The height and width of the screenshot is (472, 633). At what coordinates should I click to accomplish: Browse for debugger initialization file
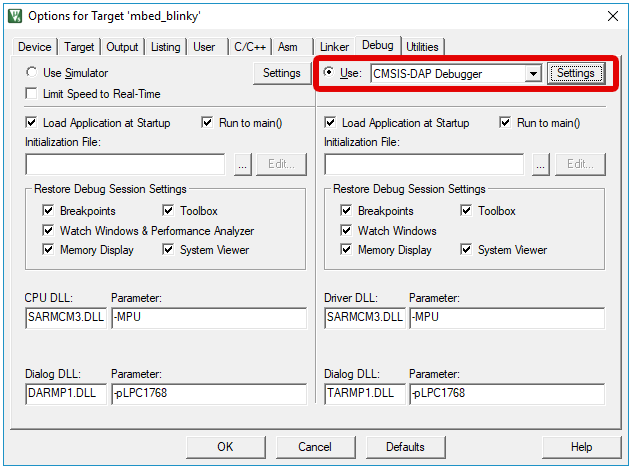point(541,165)
